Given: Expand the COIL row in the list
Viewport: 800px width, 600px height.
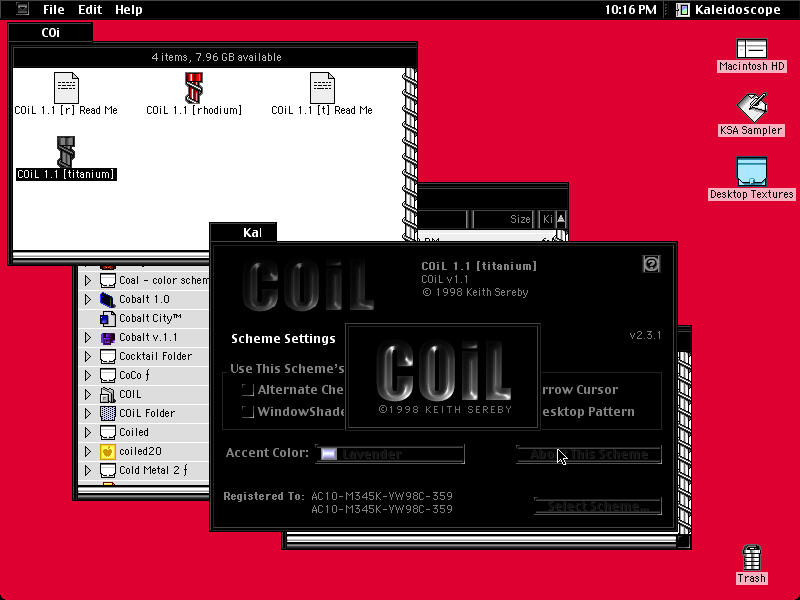Looking at the screenshot, I should point(88,394).
